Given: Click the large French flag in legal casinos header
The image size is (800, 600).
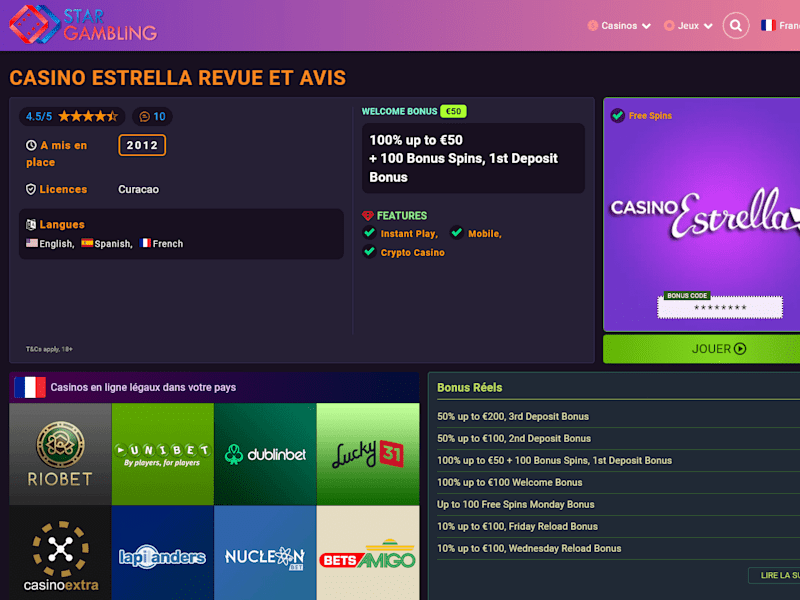Looking at the screenshot, I should [30, 387].
